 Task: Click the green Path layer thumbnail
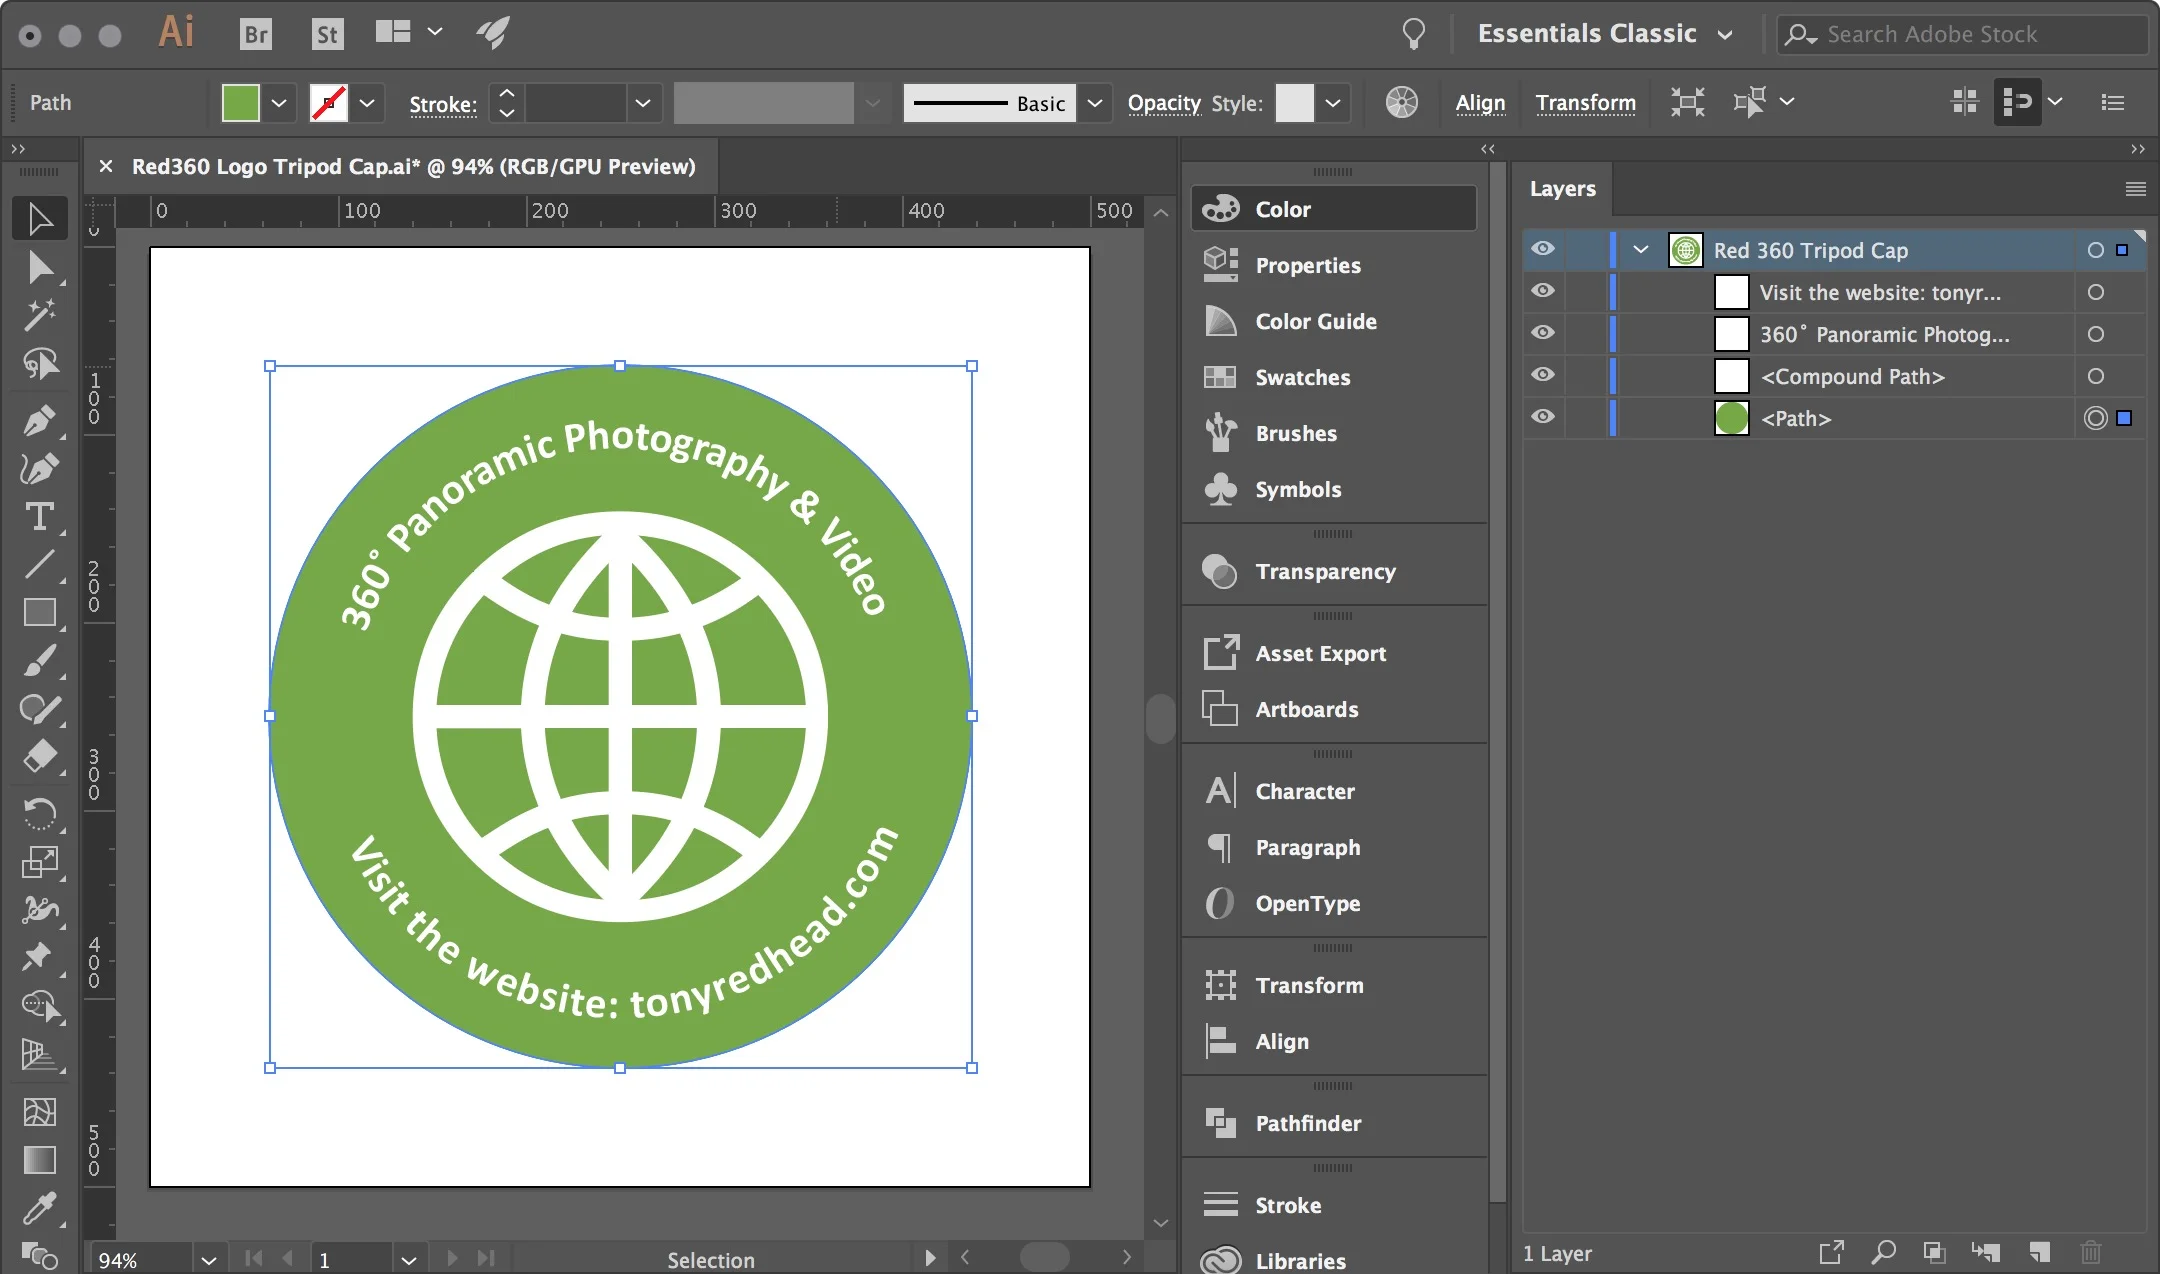1731,418
